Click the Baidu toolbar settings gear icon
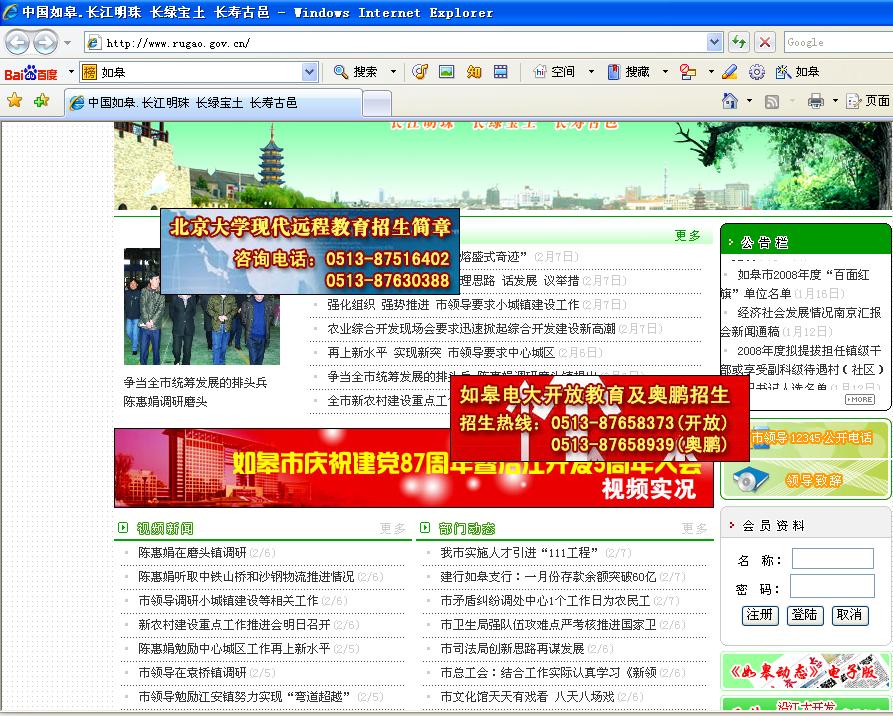Viewport: 893px width, 716px height. tap(757, 72)
